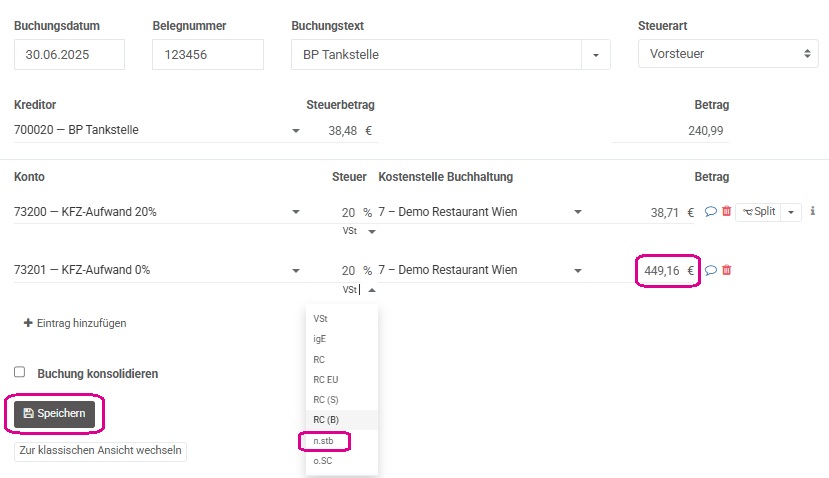Expand the Split button dropdown arrow

[x=791, y=212]
